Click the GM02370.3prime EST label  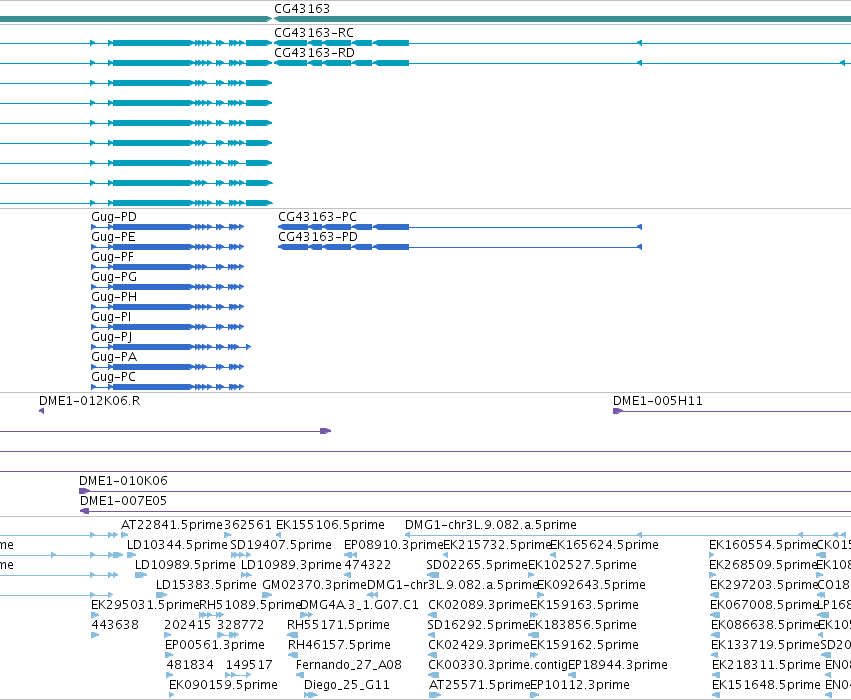[x=315, y=585]
